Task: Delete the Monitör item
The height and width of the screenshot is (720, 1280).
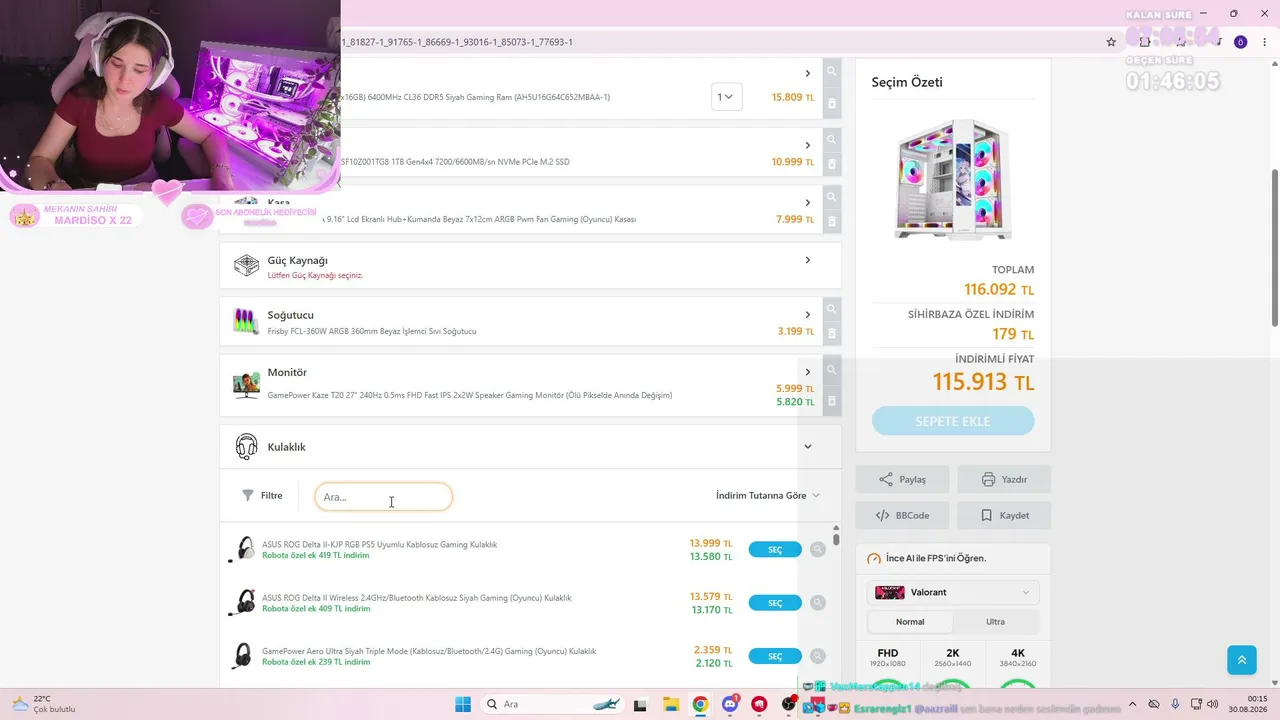Action: pos(831,401)
